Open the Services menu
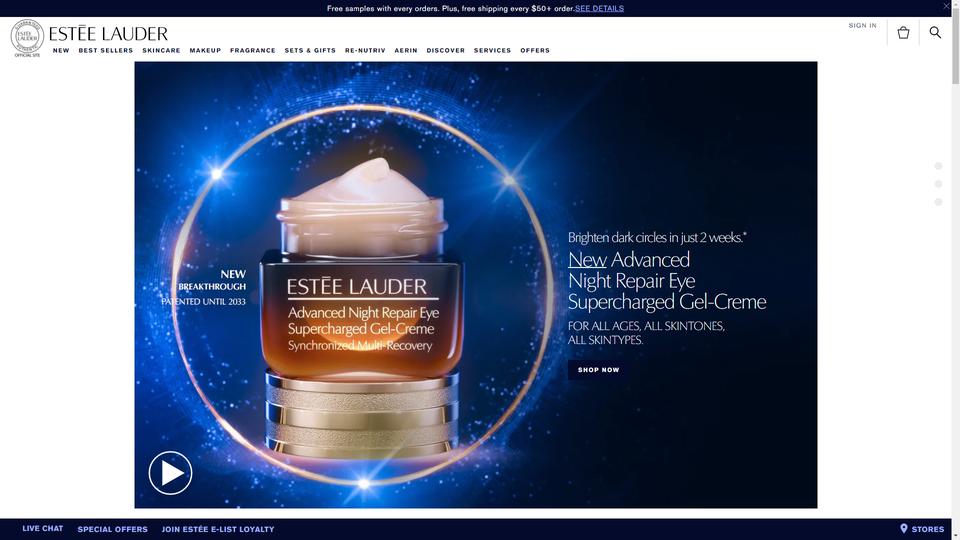Image resolution: width=960 pixels, height=540 pixels. click(492, 50)
